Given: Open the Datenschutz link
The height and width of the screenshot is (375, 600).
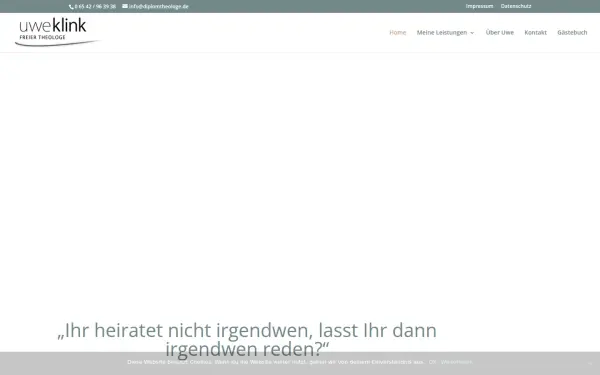Looking at the screenshot, I should (516, 6).
